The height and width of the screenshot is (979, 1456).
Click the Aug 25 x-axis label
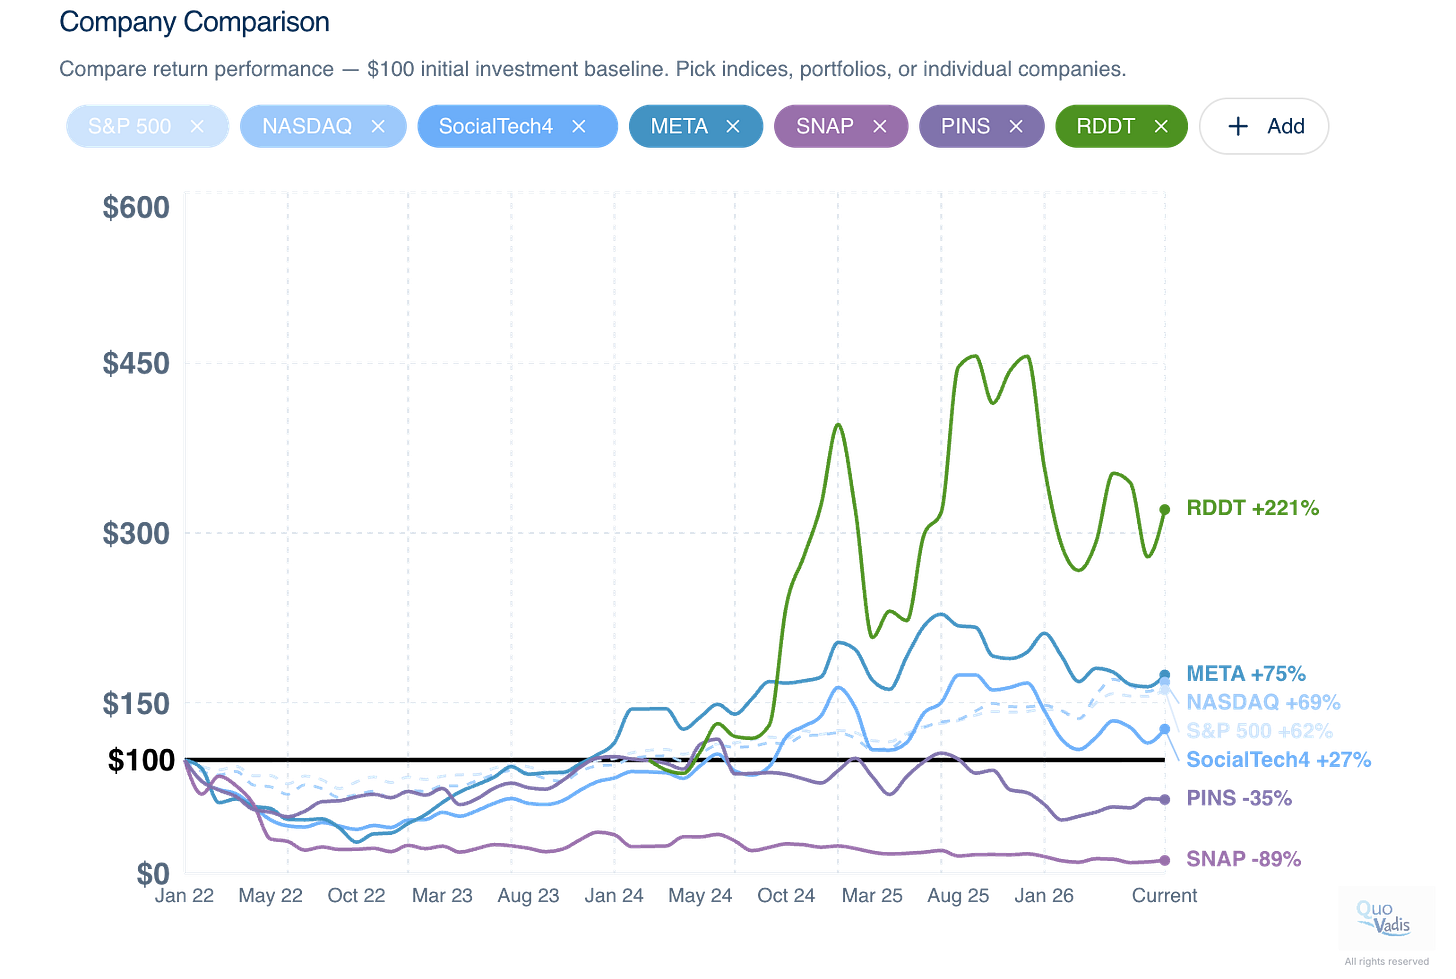[x=958, y=895]
